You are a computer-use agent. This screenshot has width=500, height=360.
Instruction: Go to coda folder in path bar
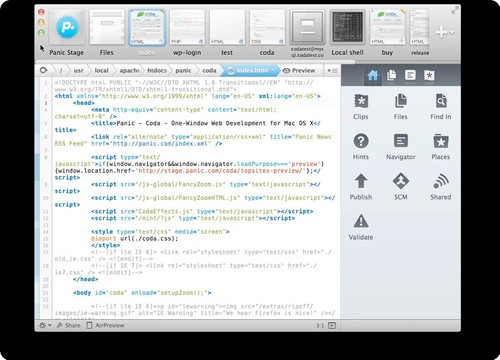click(x=209, y=70)
